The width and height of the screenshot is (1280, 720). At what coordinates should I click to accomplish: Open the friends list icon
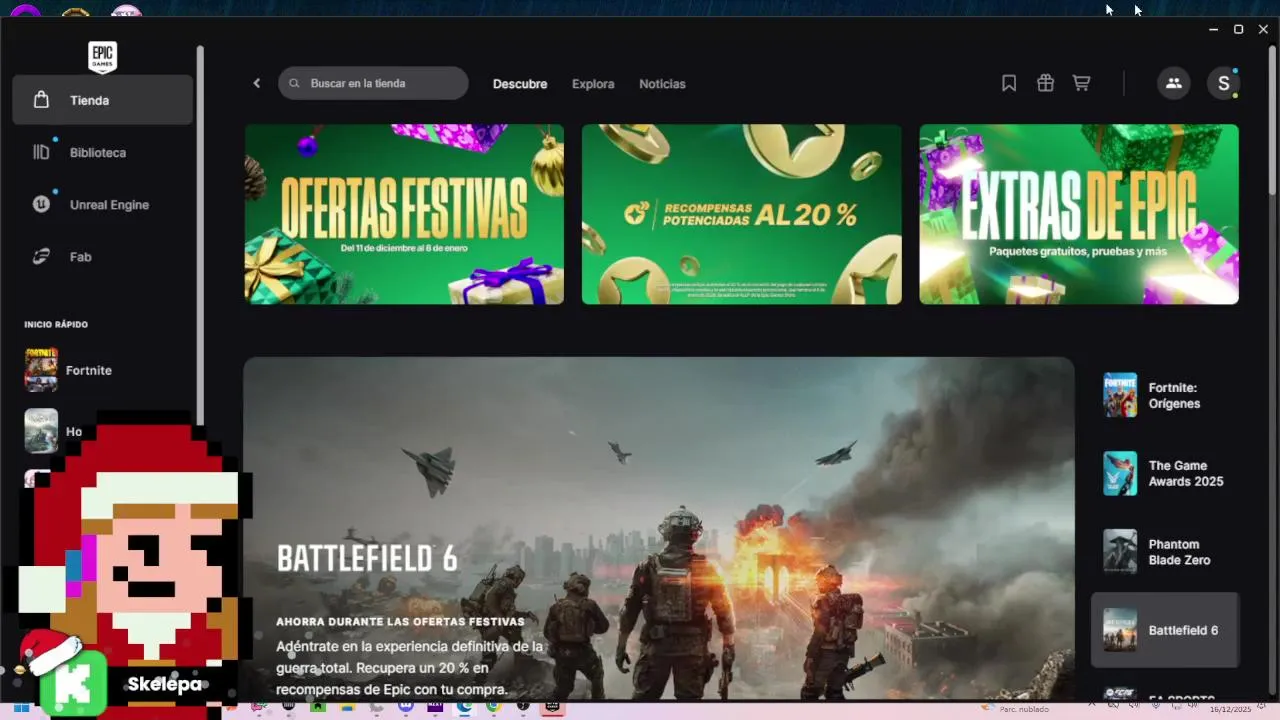1174,83
